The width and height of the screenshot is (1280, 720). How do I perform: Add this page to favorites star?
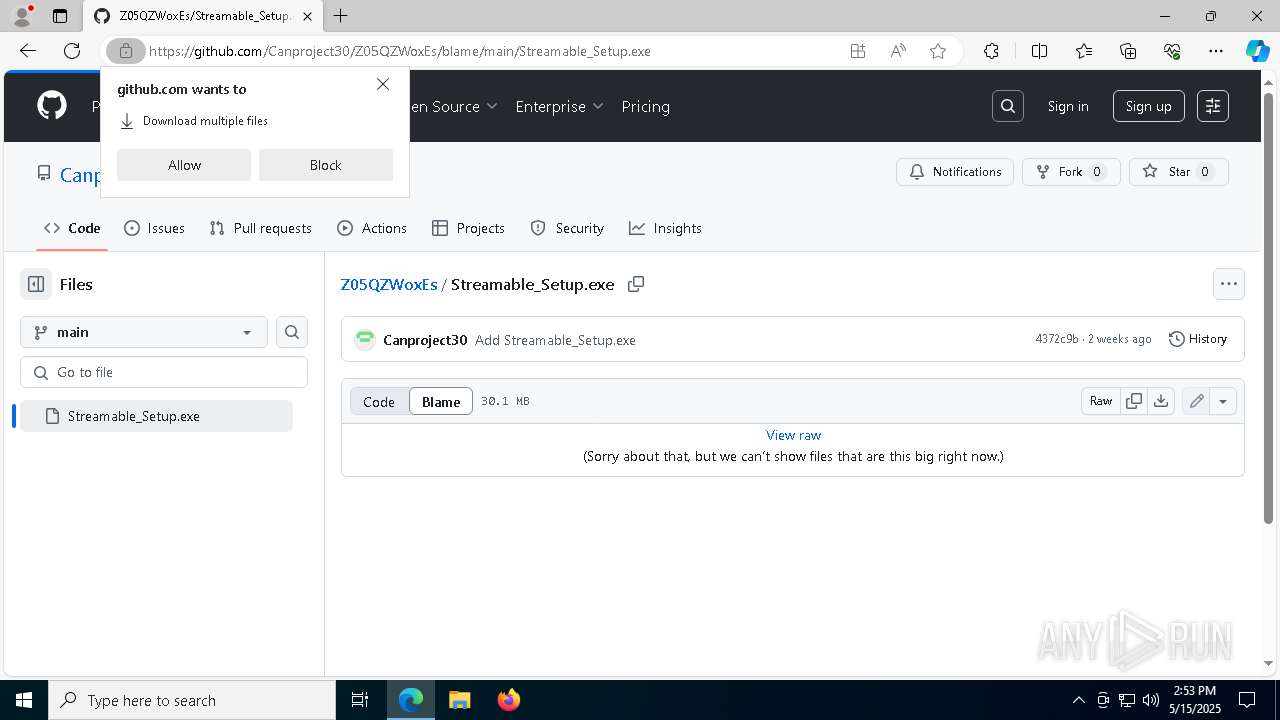[x=938, y=51]
